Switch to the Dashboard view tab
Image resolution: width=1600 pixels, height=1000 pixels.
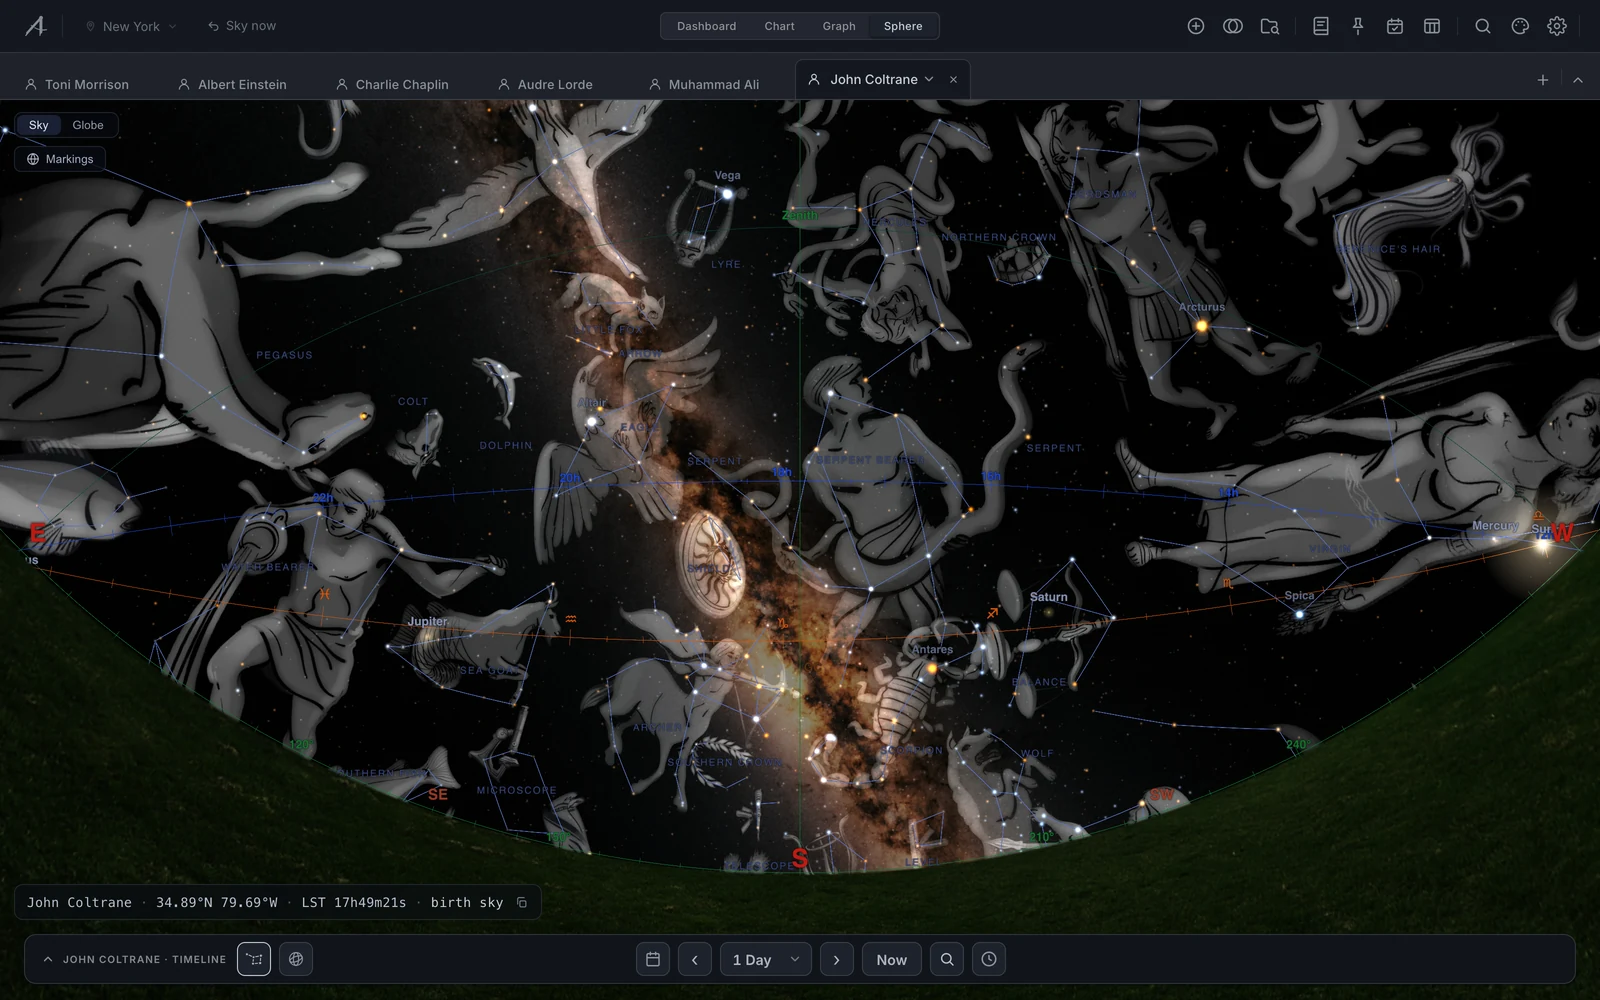click(706, 26)
